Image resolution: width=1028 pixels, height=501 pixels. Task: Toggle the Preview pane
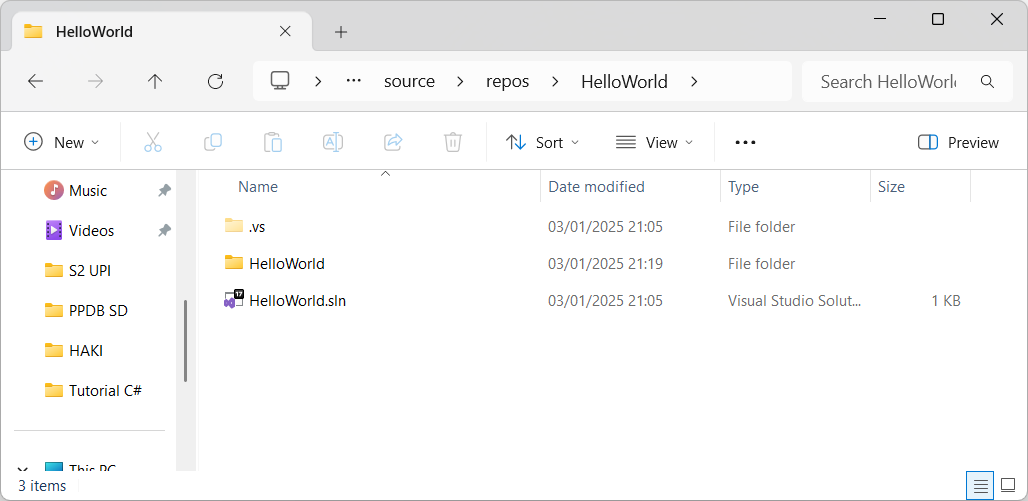click(958, 142)
